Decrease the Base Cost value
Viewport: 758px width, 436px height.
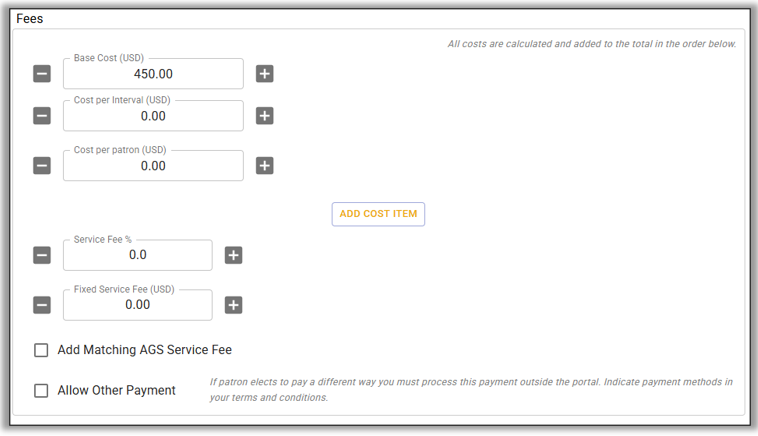pyautogui.click(x=42, y=74)
